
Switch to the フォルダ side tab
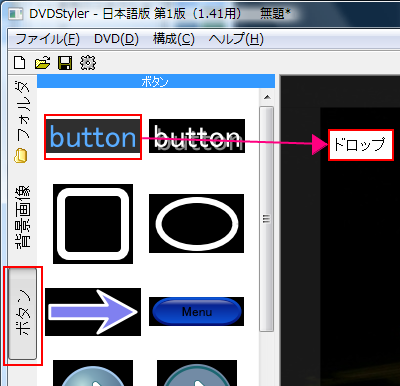pyautogui.click(x=22, y=123)
